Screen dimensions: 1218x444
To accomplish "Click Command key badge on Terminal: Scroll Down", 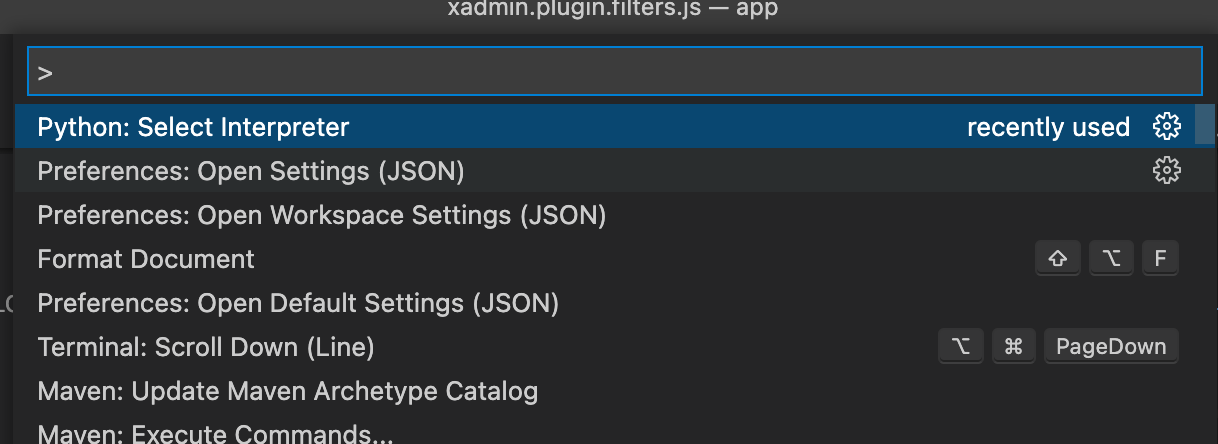I will tap(1013, 347).
